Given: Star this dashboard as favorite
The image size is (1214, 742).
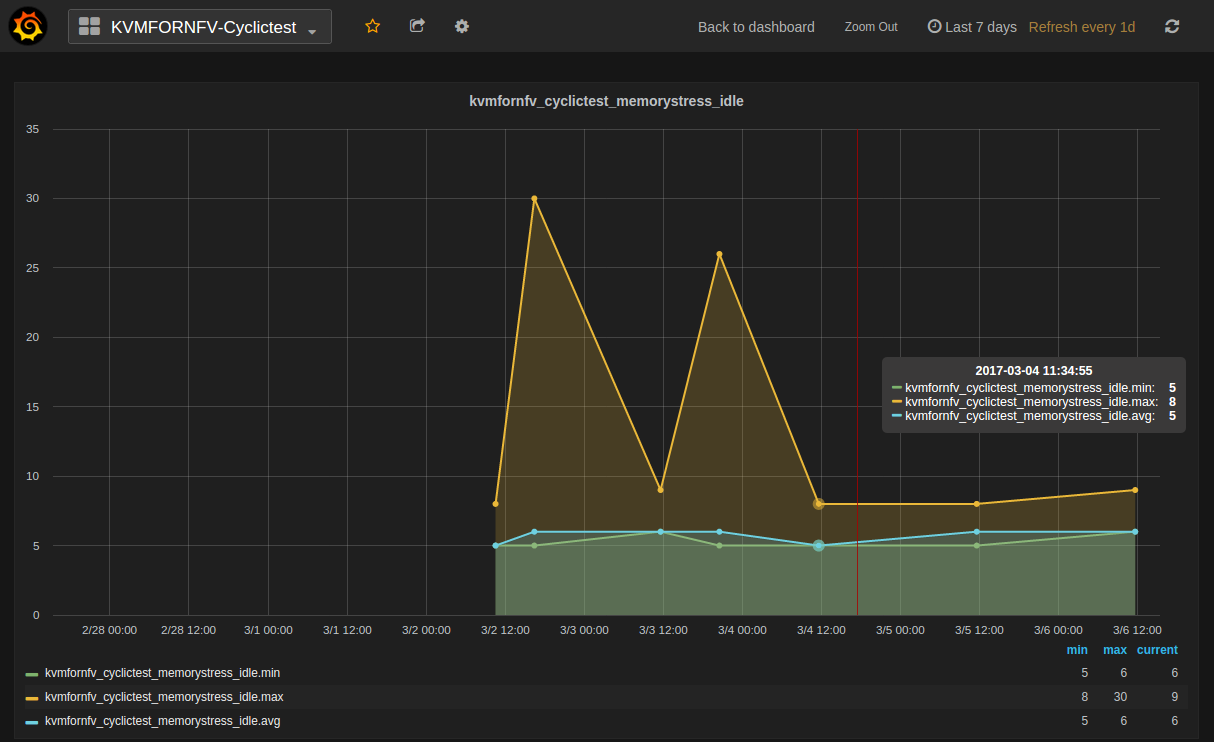Looking at the screenshot, I should [372, 27].
